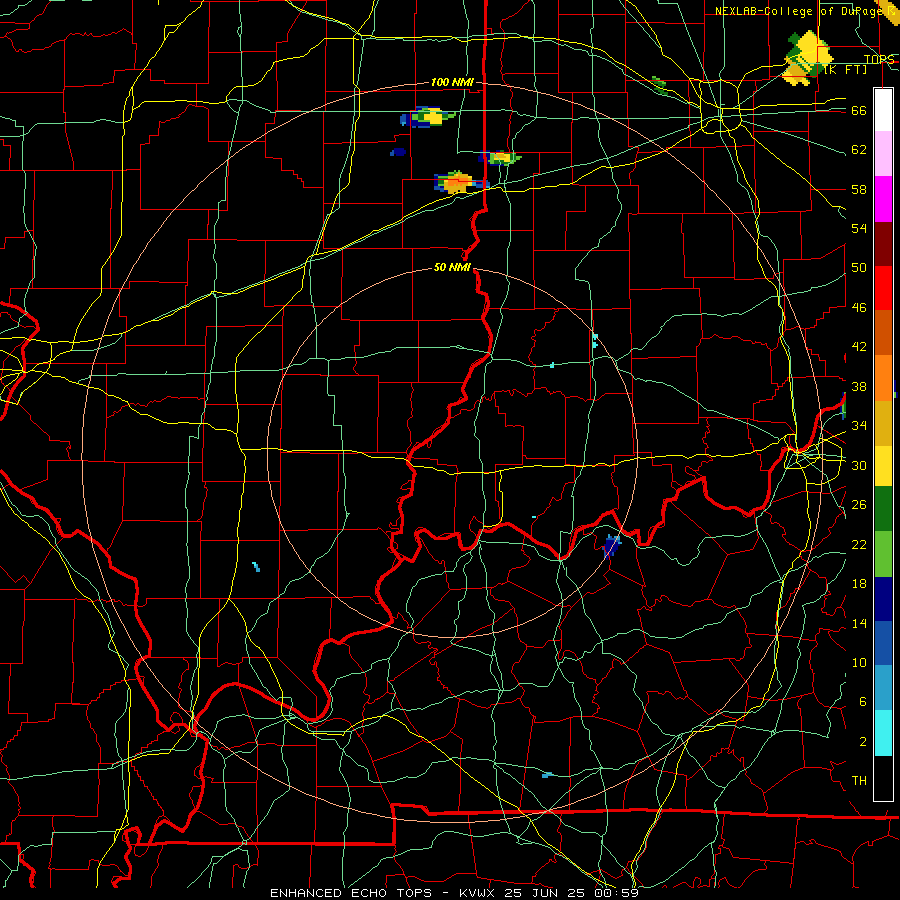Click the '18' legend value
Image resolution: width=900 pixels, height=900 pixels.
tap(859, 584)
